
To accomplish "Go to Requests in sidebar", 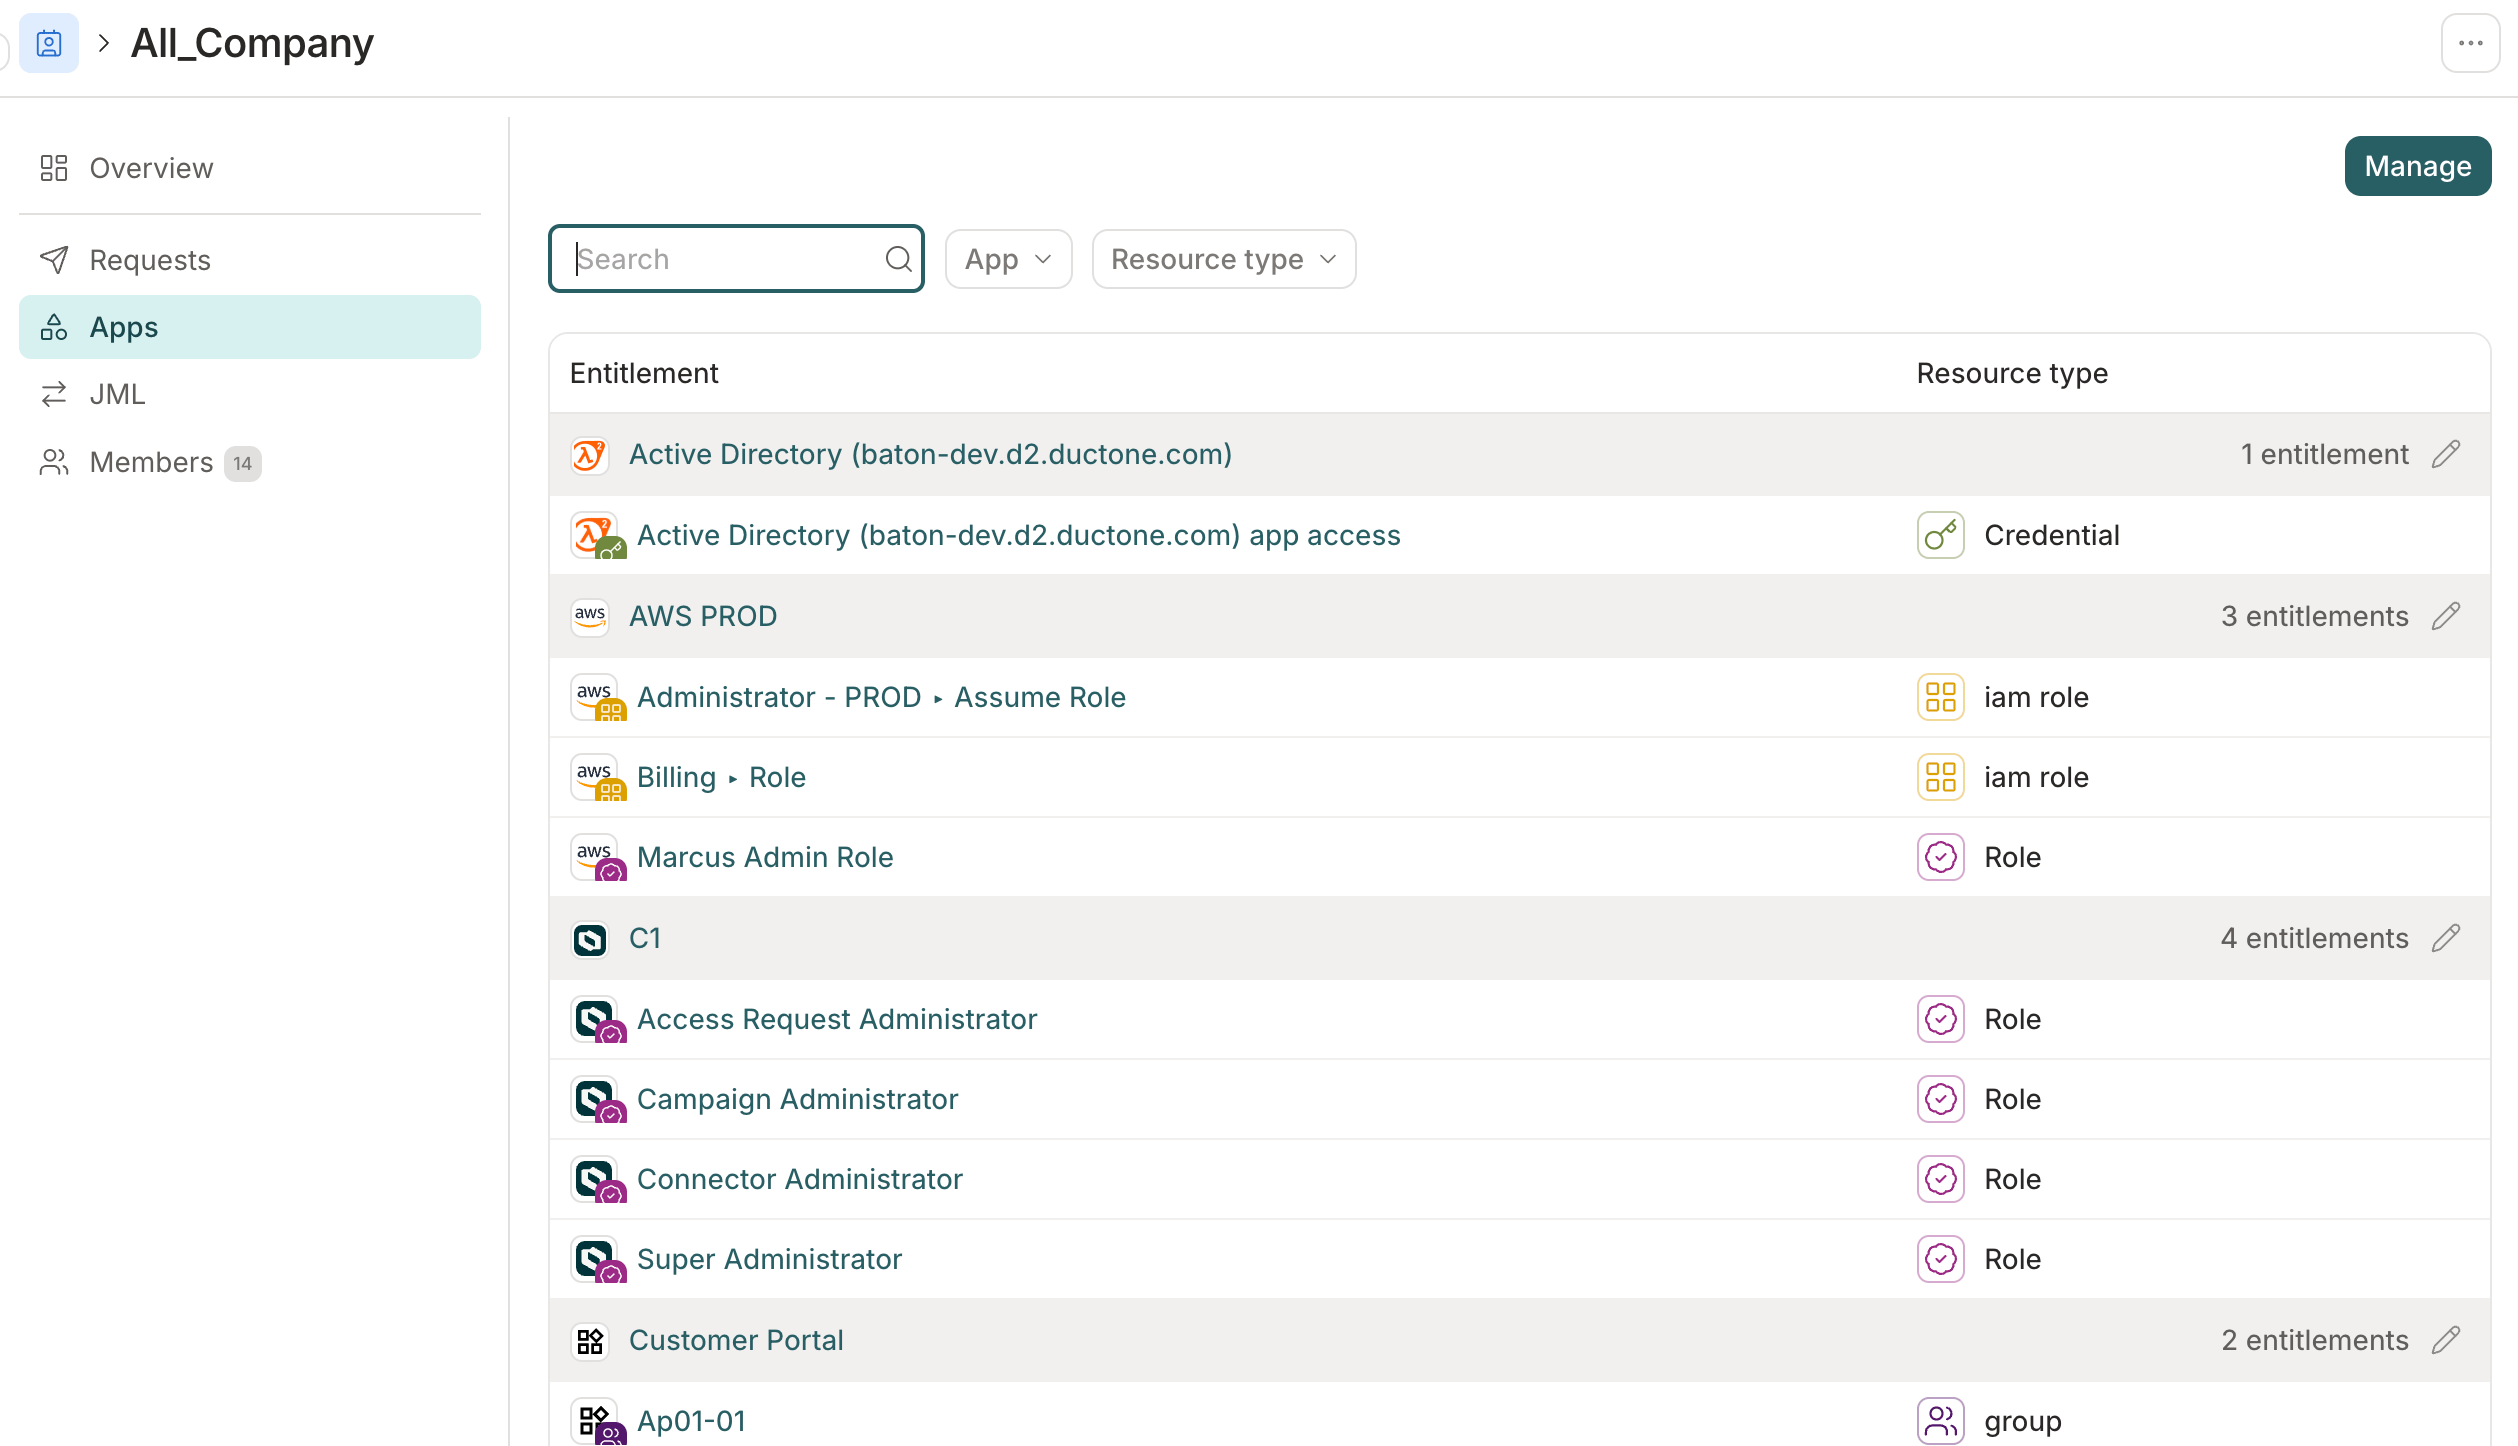I will pos(250,260).
